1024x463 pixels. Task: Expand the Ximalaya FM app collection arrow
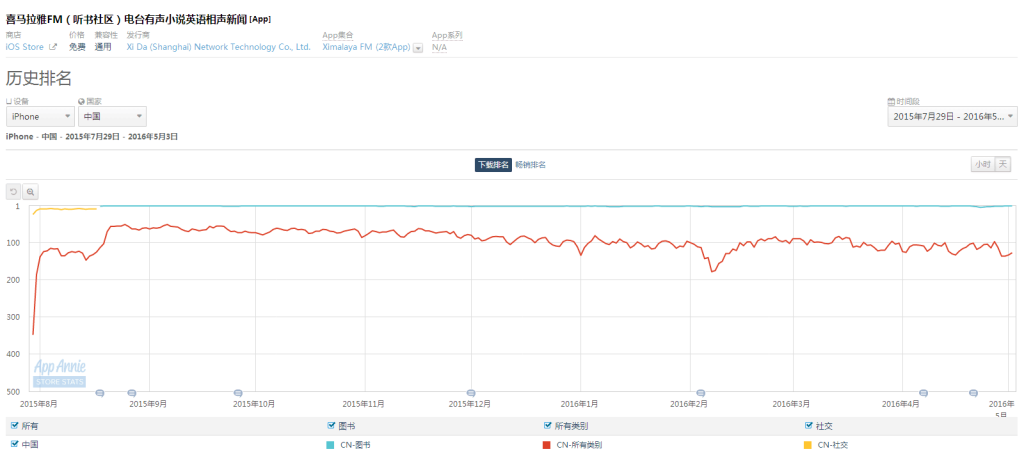[x=418, y=48]
